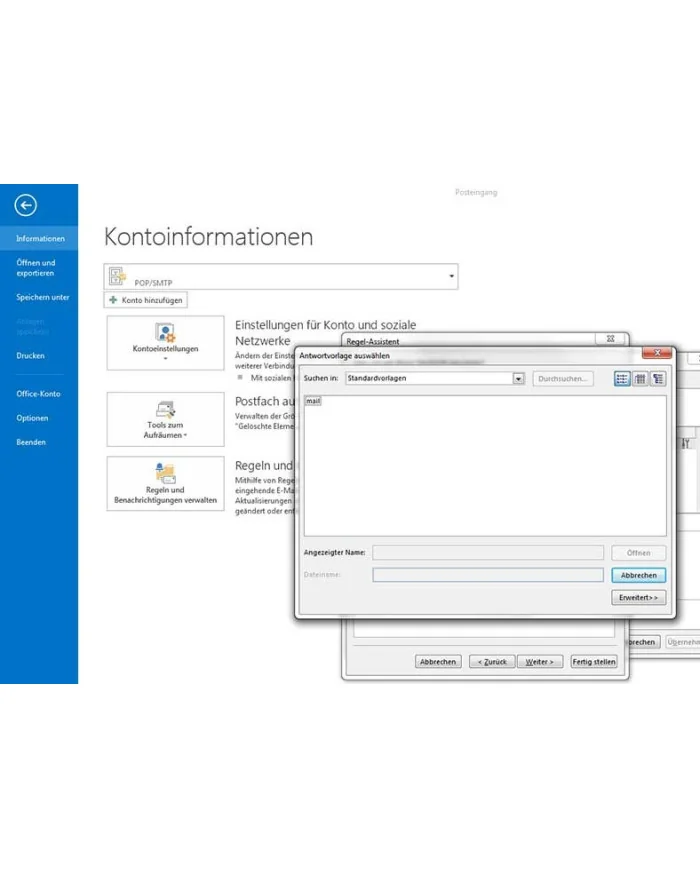Click the green plus icon of 'Konto hinzufügen'
The width and height of the screenshot is (700, 869).
click(x=113, y=300)
